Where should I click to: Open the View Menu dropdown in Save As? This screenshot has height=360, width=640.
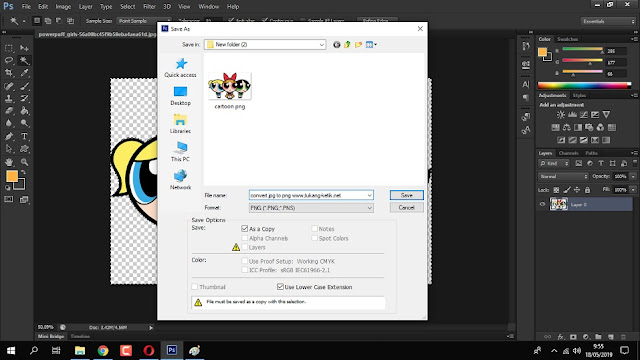coord(371,44)
